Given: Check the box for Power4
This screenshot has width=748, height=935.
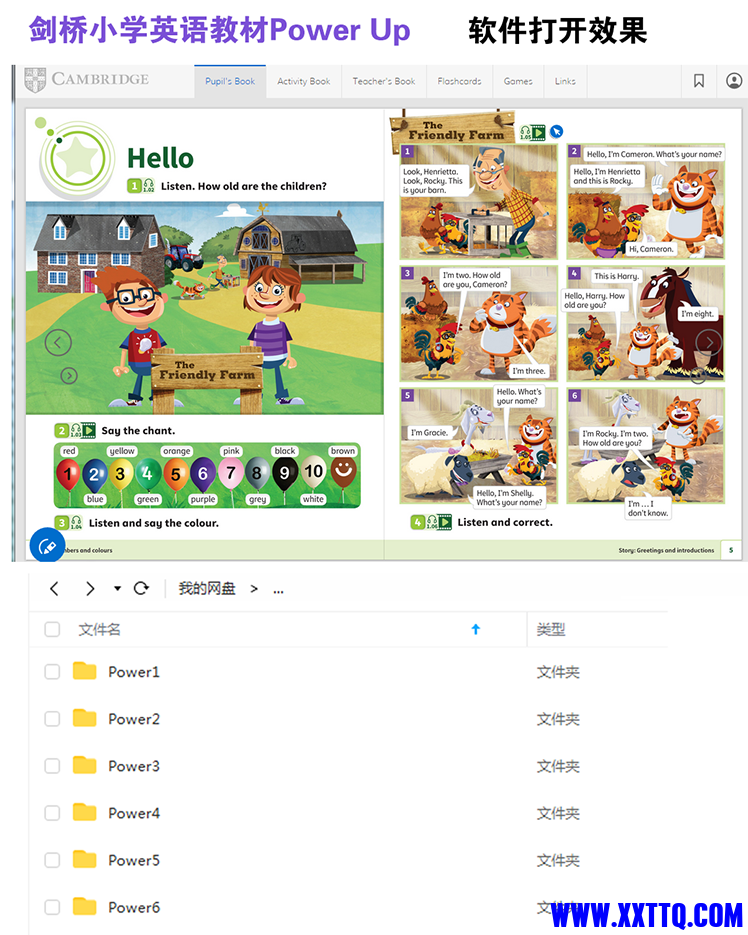Looking at the screenshot, I should point(52,813).
